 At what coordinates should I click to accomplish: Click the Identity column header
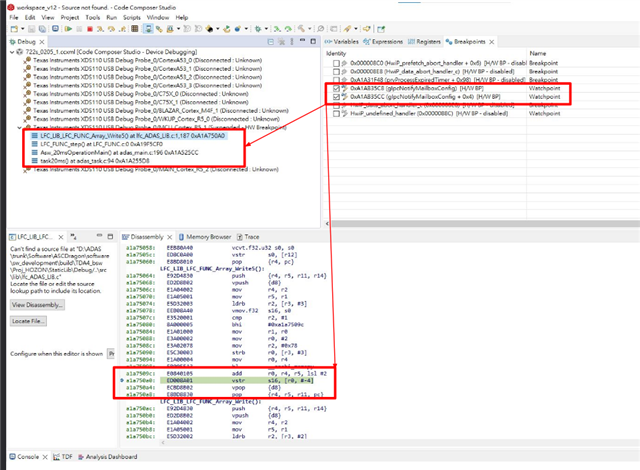coord(336,53)
